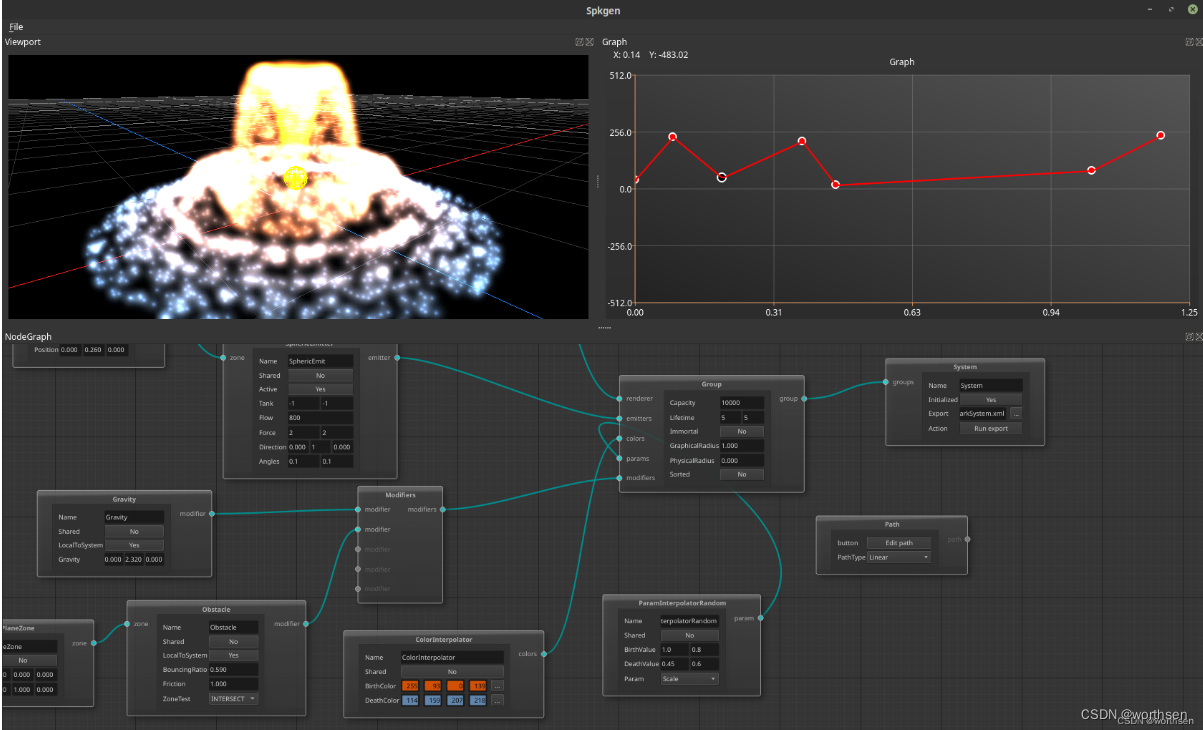Click the modifier output port on Obstacle node
Image resolution: width=1203 pixels, height=730 pixels.
(305, 623)
